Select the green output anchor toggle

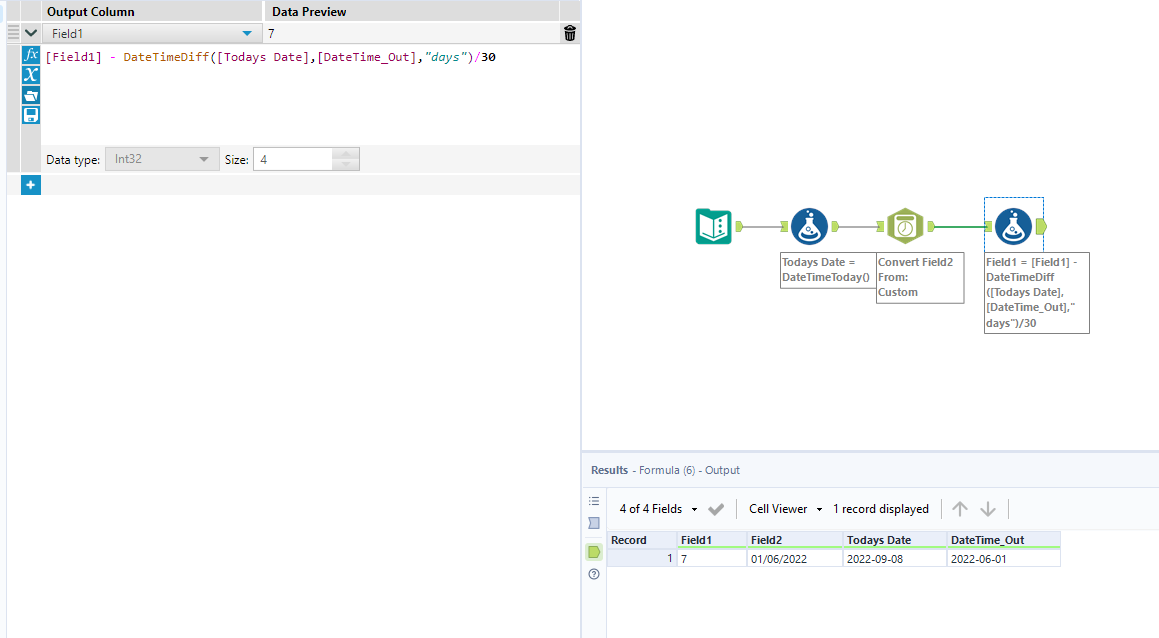tap(594, 552)
